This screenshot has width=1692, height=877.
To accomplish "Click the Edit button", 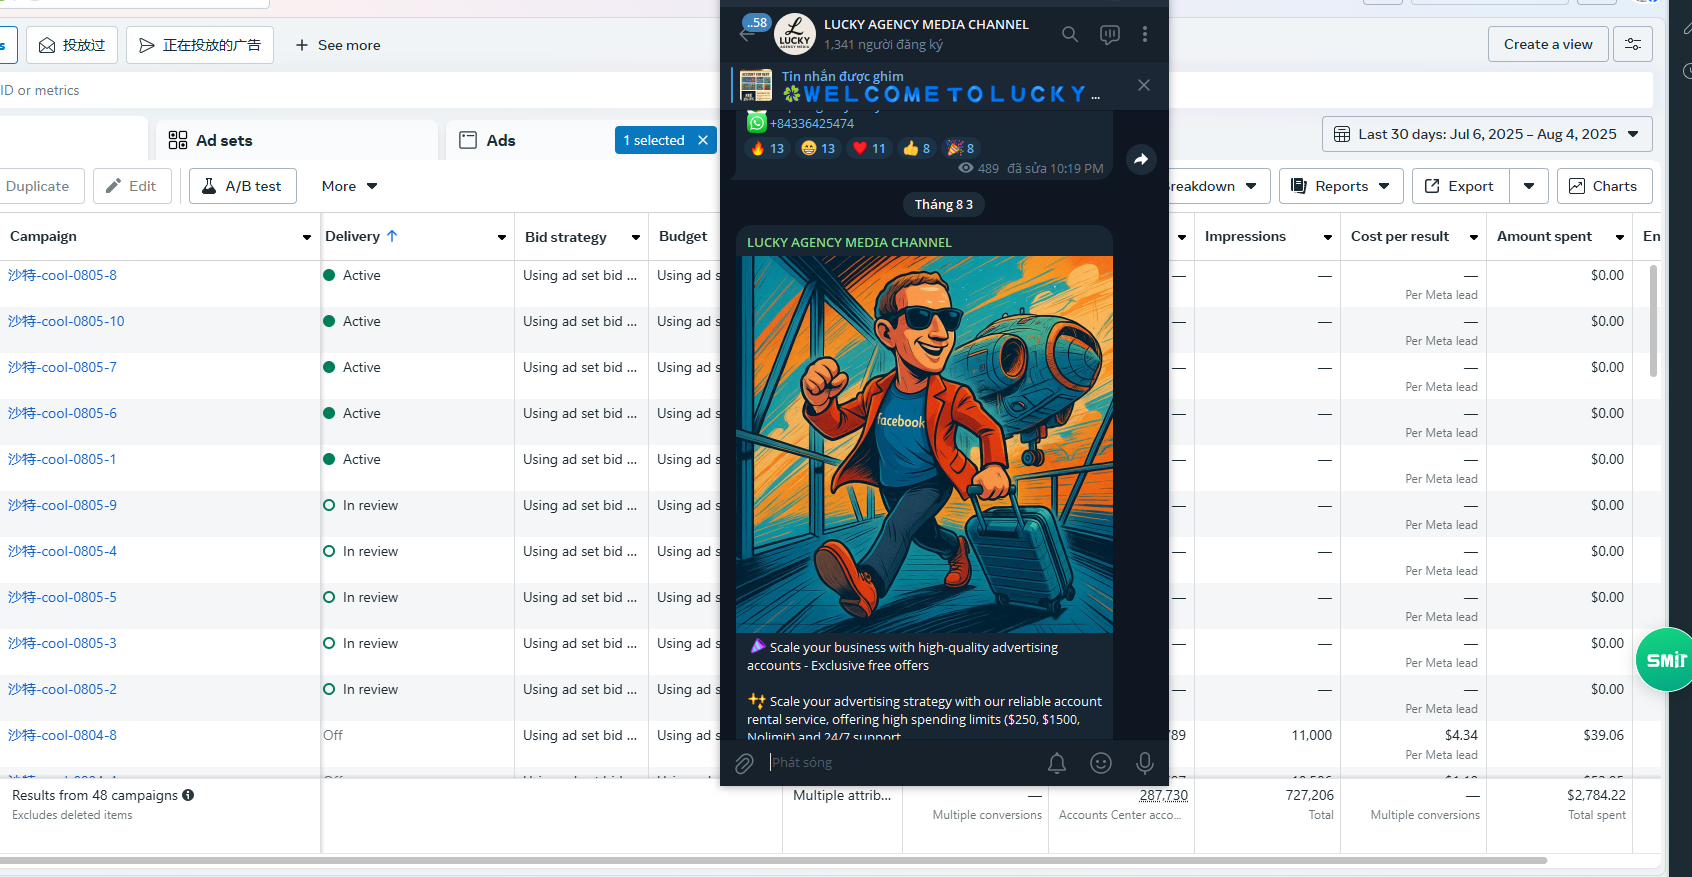I will coord(132,186).
